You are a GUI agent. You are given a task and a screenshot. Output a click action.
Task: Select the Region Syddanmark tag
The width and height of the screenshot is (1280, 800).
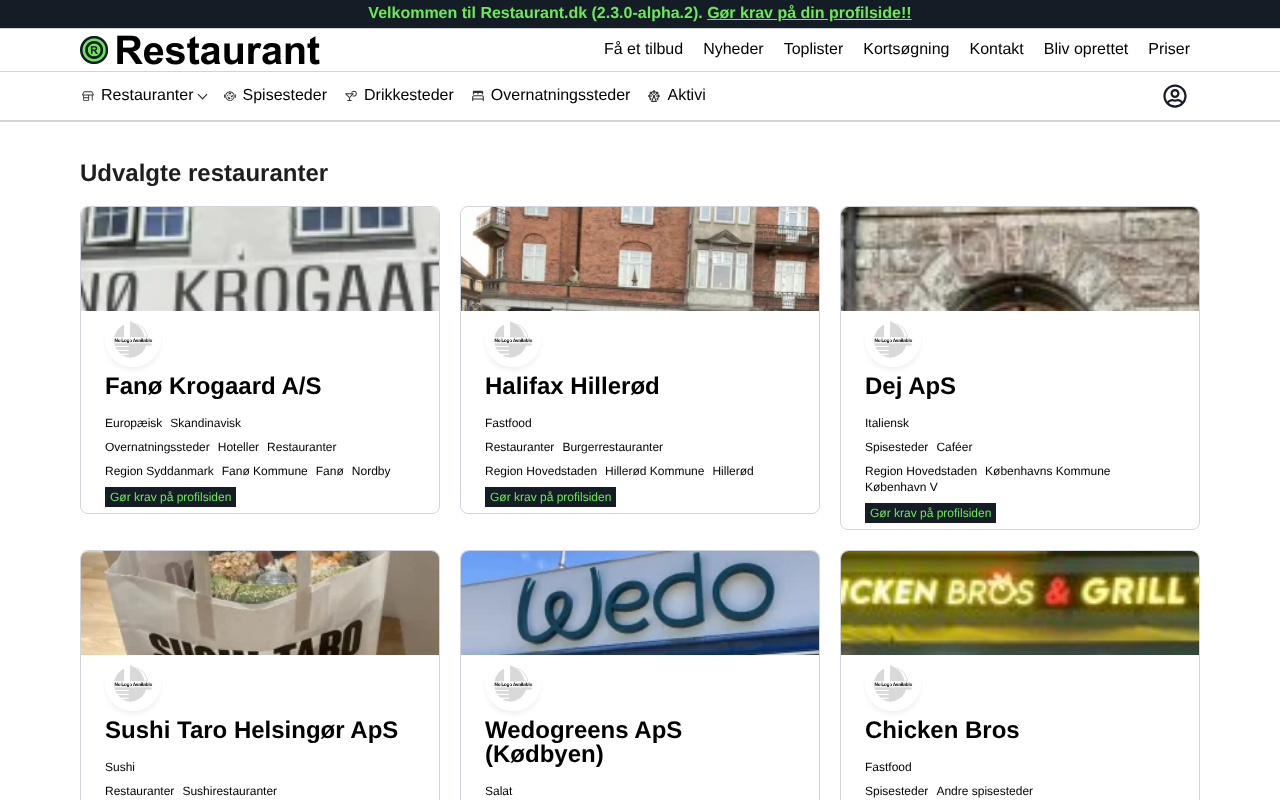click(x=159, y=471)
